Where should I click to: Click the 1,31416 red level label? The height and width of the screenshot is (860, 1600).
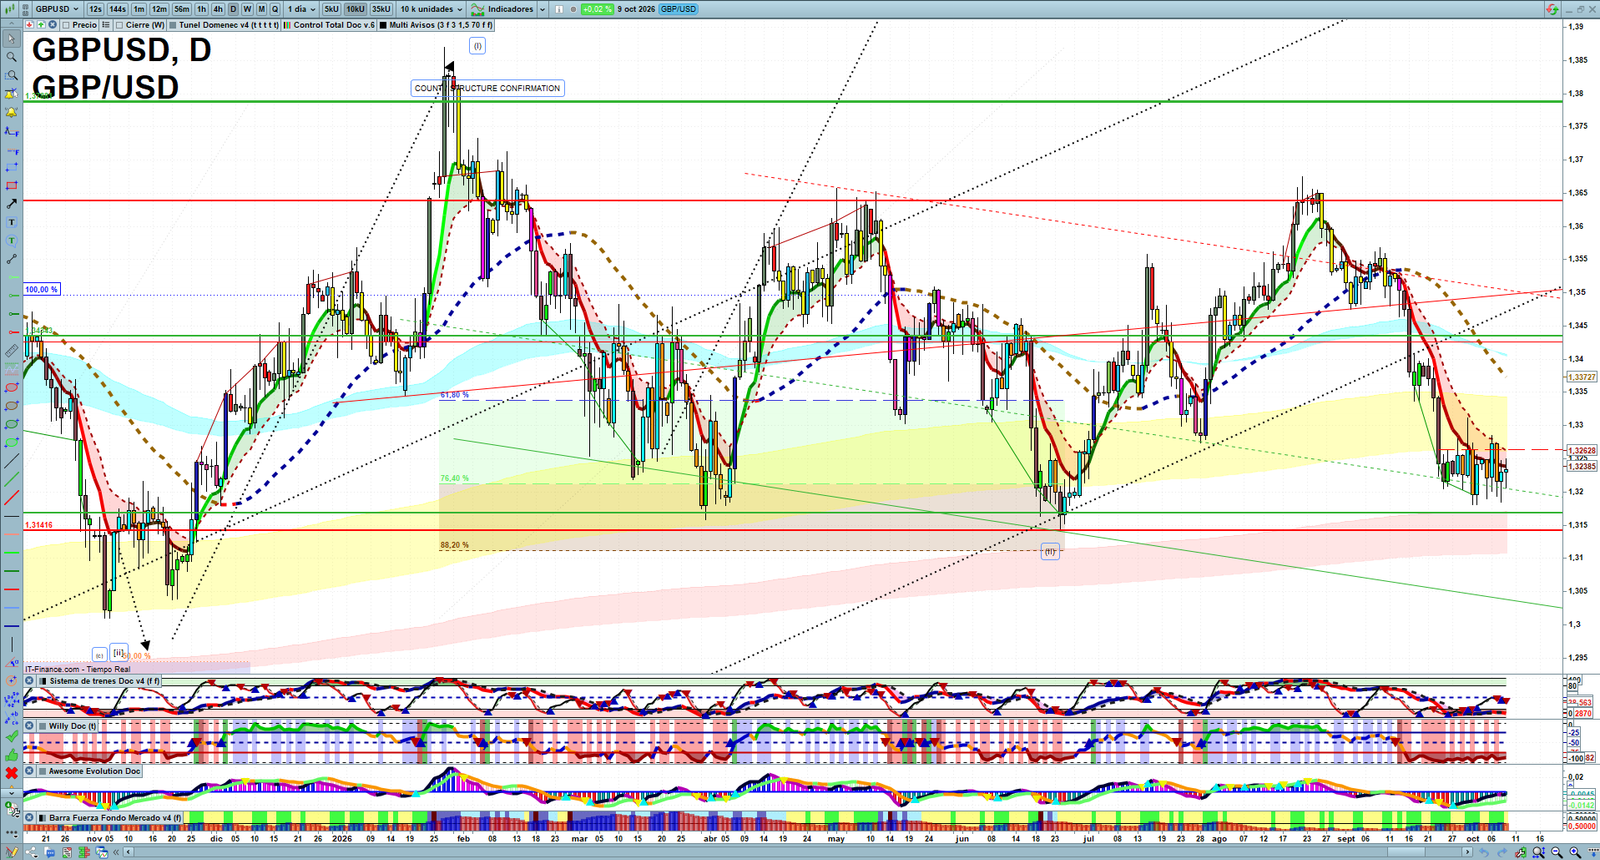(38, 525)
